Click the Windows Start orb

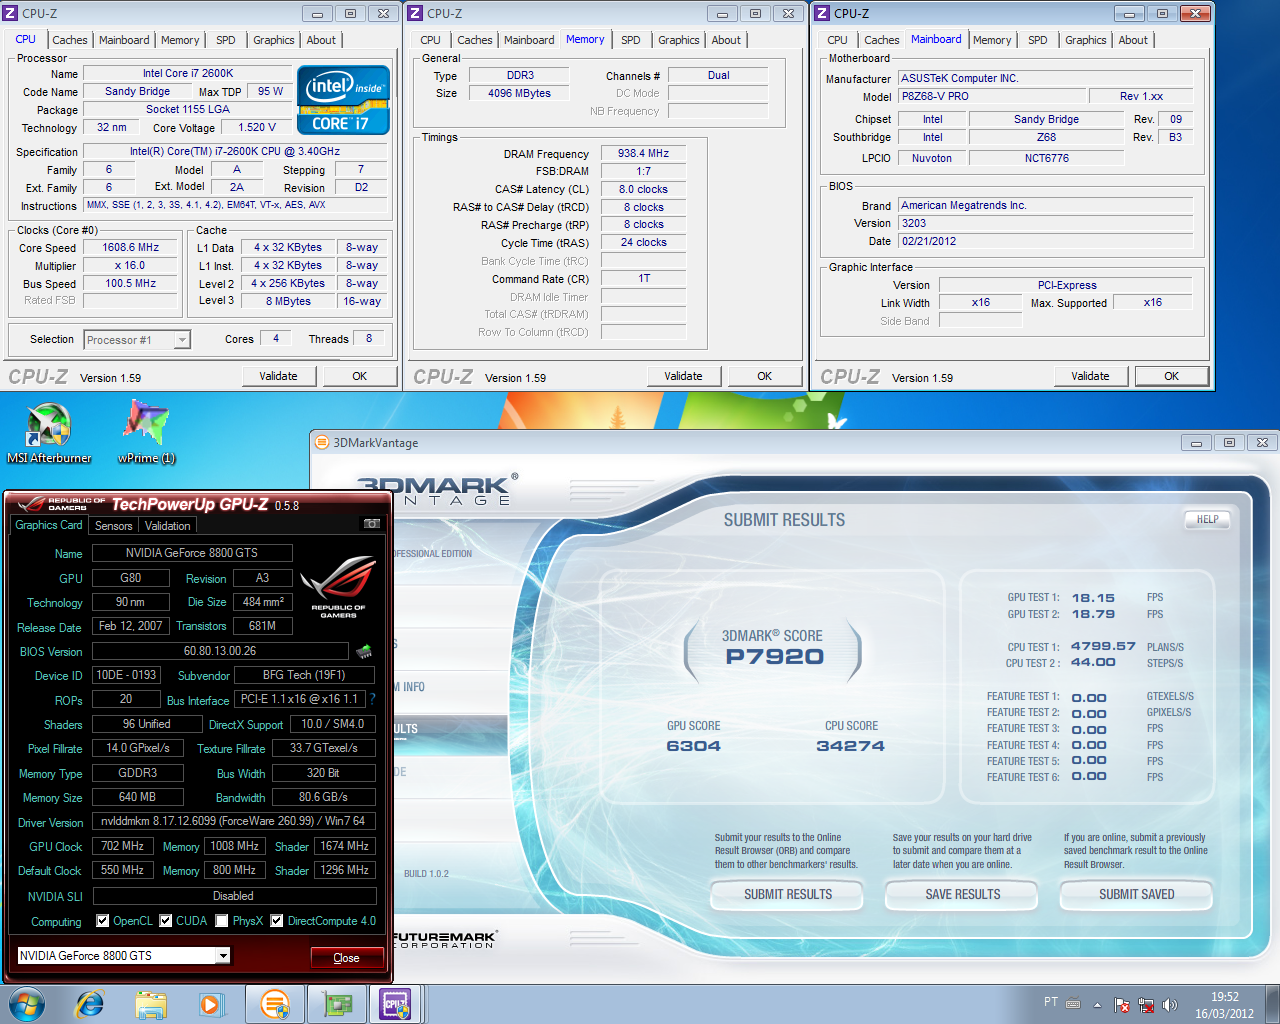[27, 1004]
